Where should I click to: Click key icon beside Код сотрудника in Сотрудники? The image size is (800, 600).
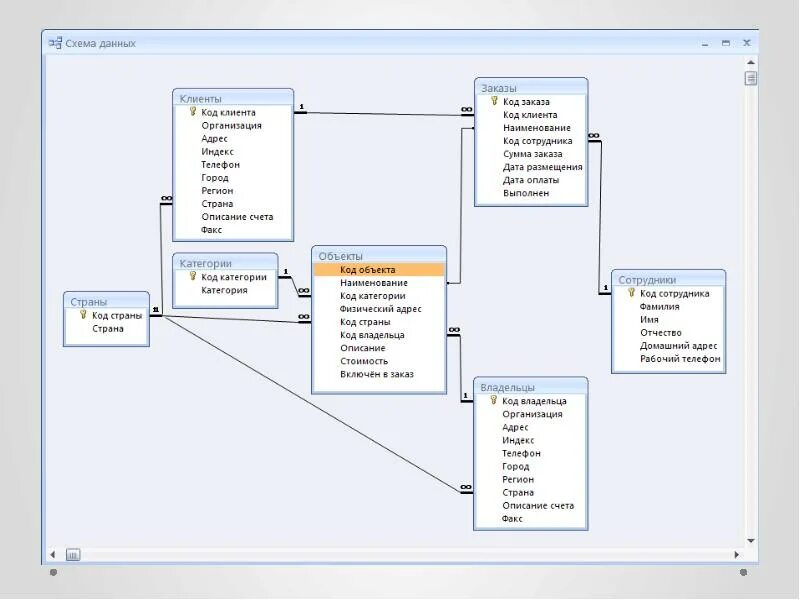pos(631,292)
